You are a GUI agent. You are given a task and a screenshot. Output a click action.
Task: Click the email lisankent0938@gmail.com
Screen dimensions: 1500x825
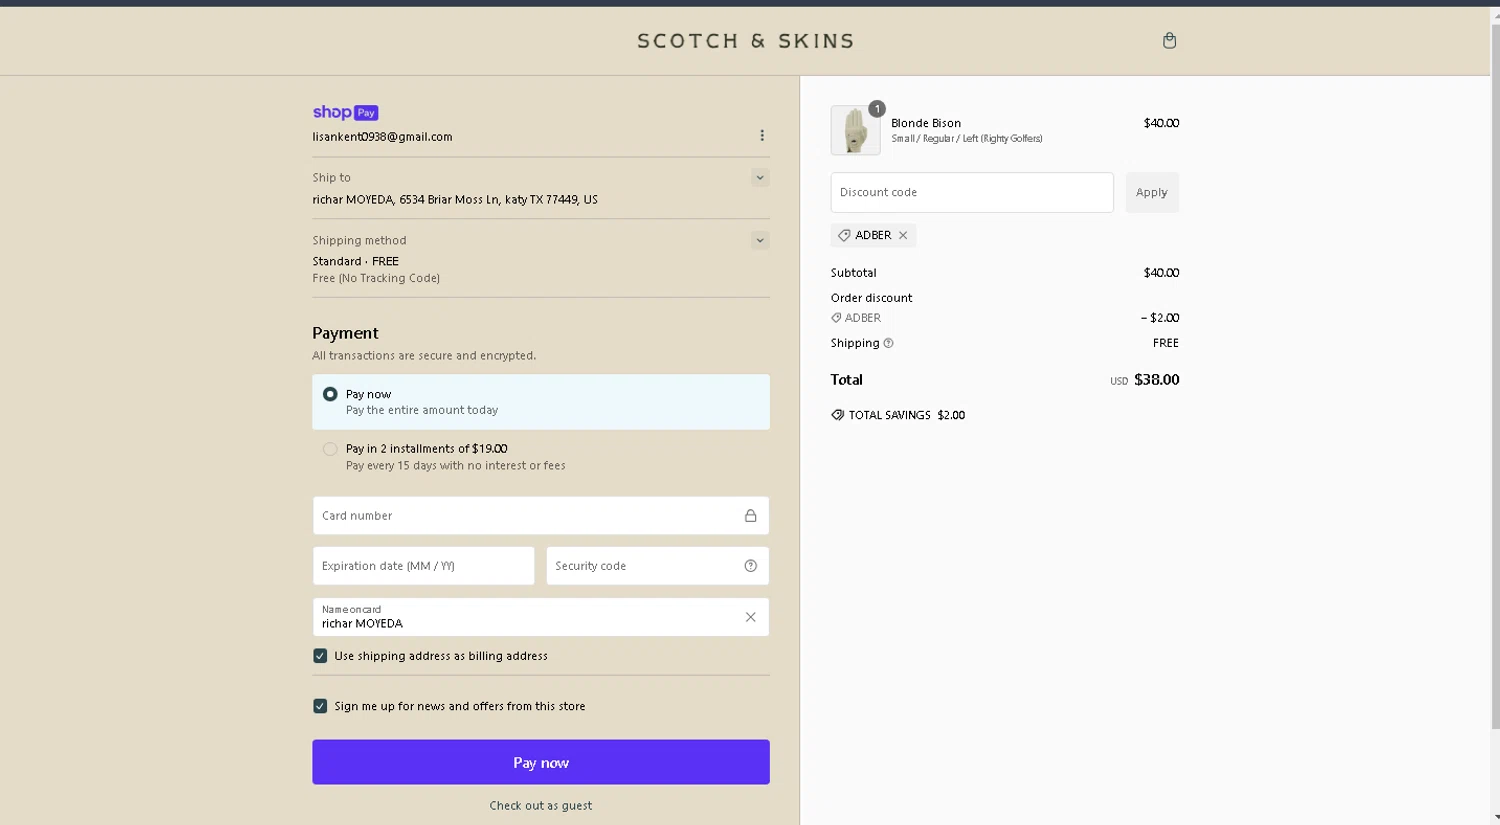point(382,137)
